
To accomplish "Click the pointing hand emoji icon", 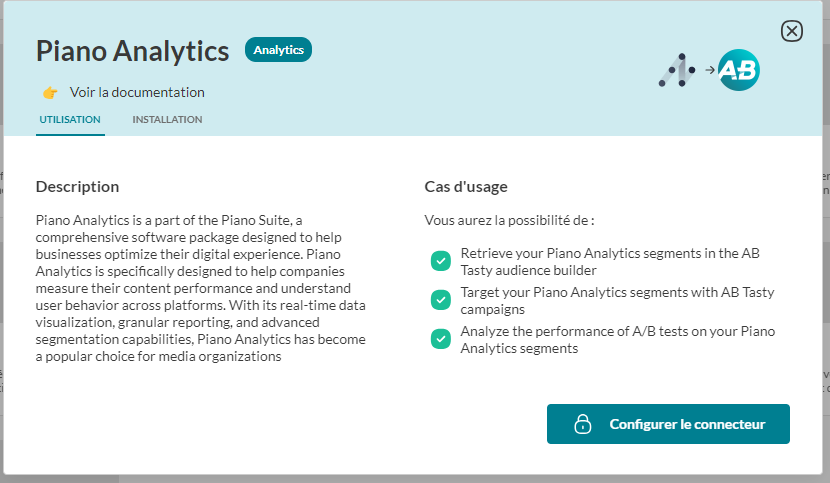I will pyautogui.click(x=50, y=93).
